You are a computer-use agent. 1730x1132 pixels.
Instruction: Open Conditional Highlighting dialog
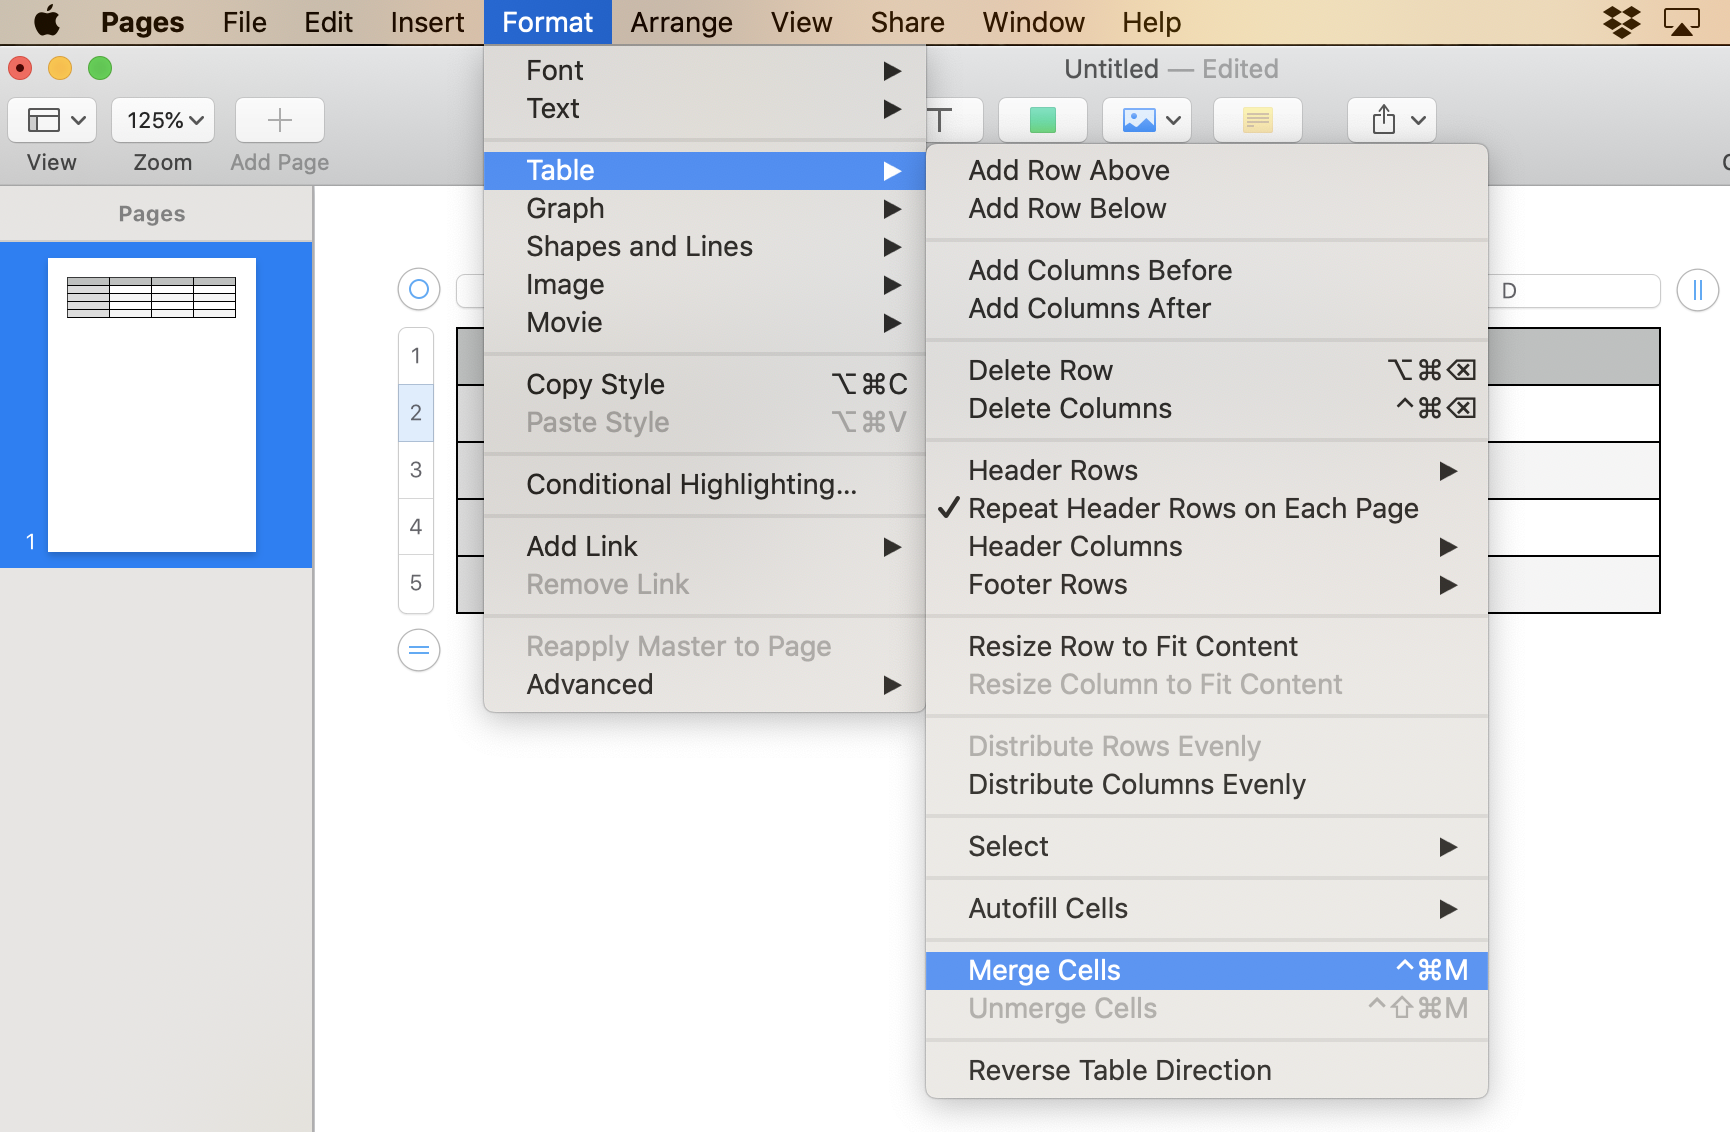[x=705, y=484]
